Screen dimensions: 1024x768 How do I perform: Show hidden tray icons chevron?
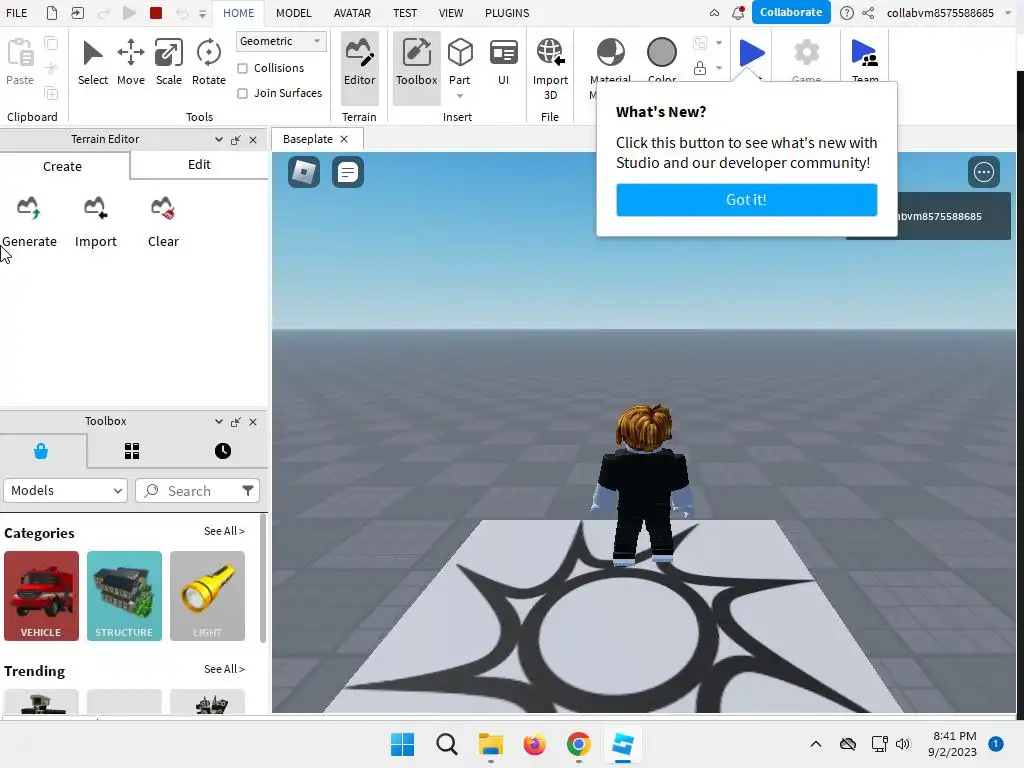point(816,744)
